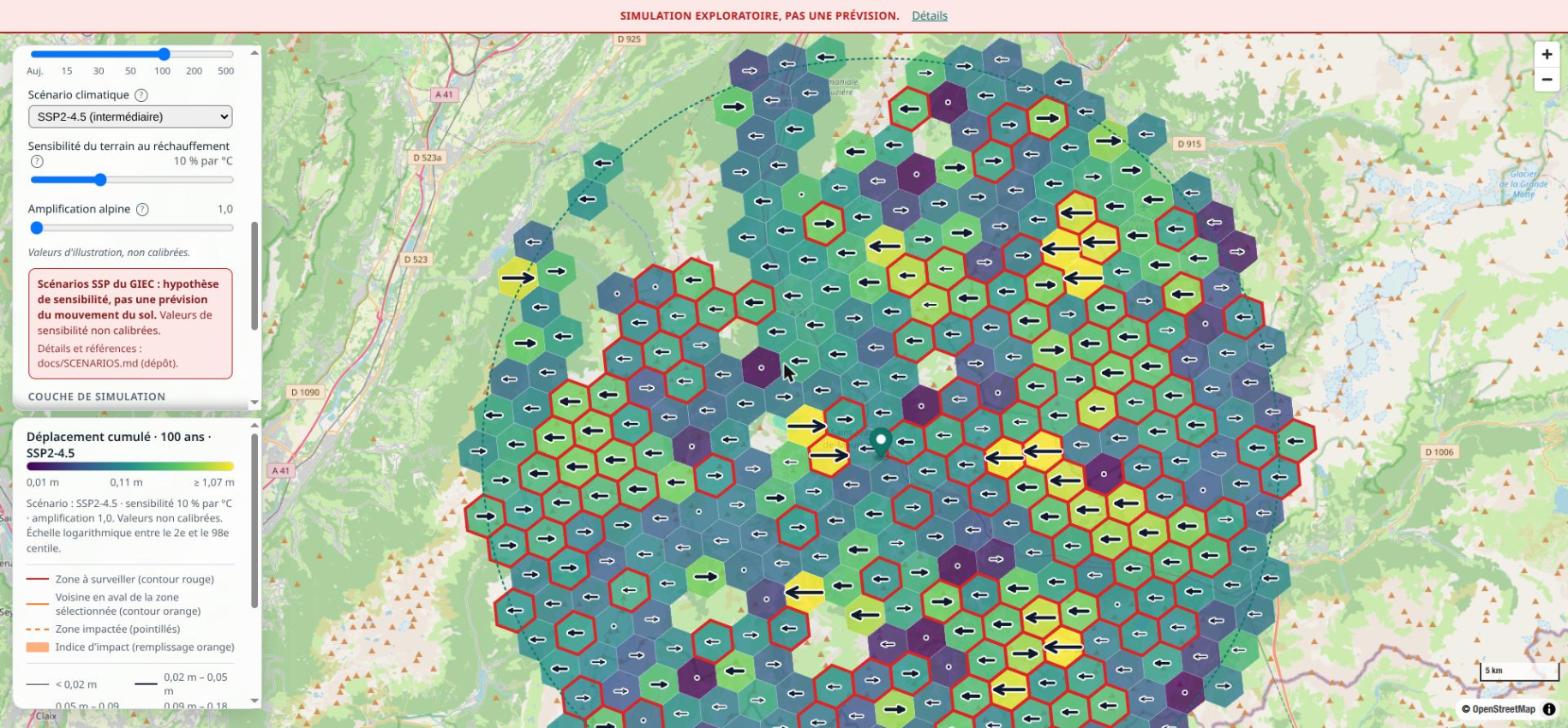Click the settings panel scroll-down arrow
Viewport: 1568px width, 728px height.
tap(254, 402)
